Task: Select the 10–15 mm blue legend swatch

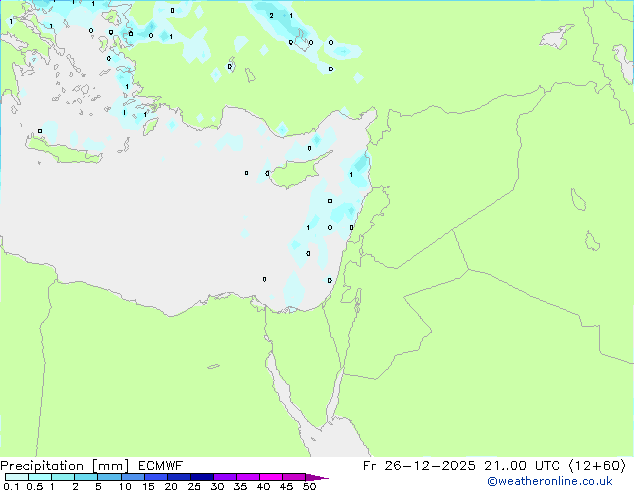Action: [x=133, y=477]
